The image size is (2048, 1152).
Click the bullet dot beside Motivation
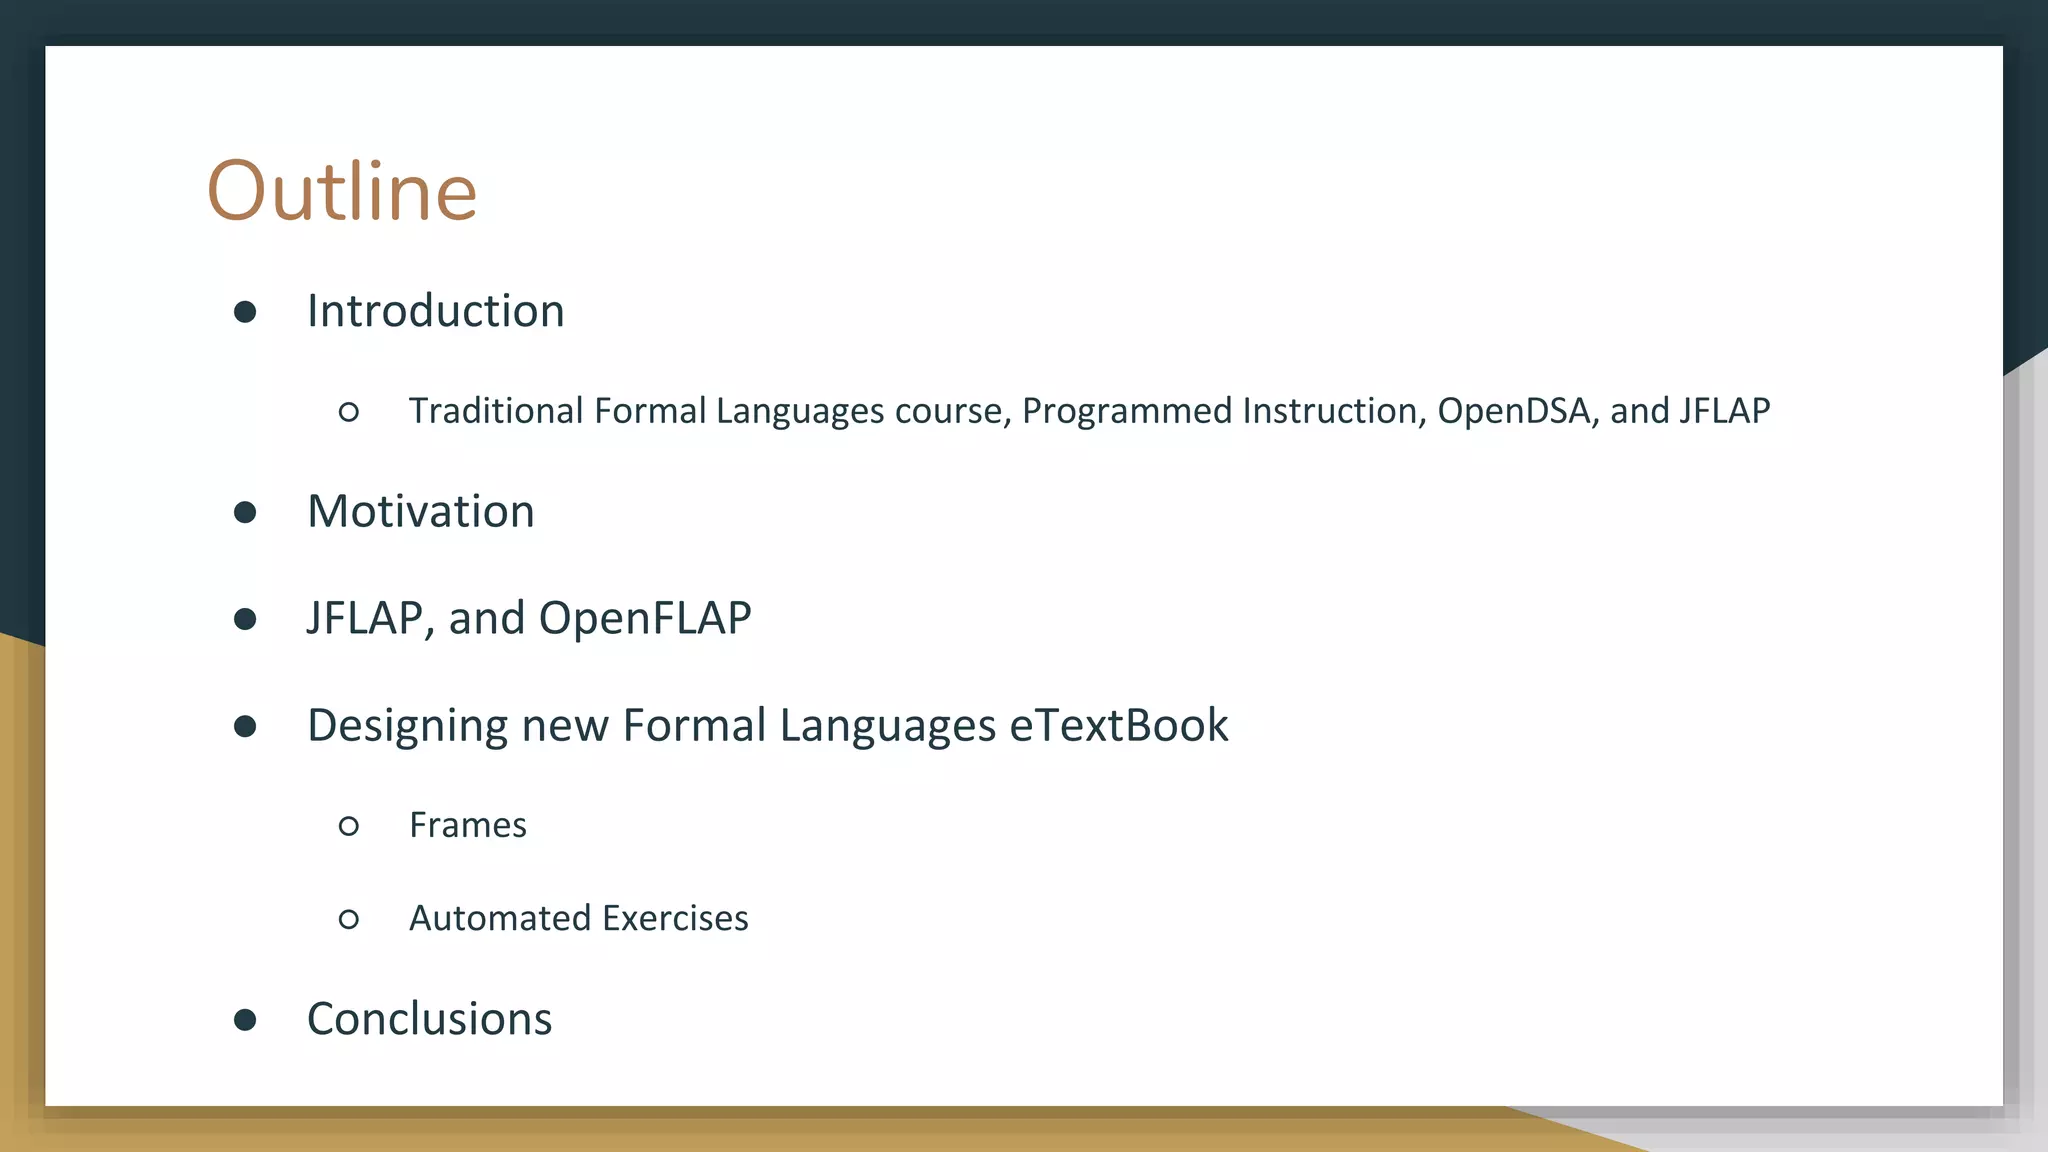tap(245, 513)
